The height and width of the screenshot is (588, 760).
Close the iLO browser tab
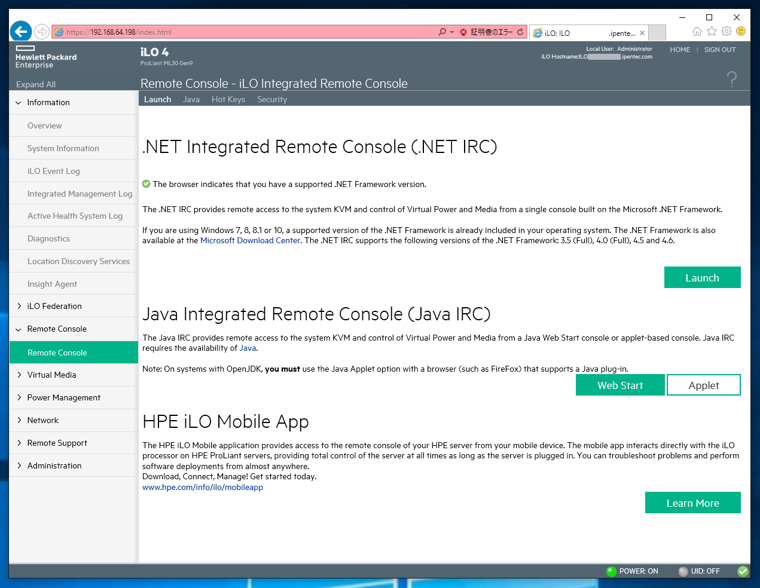(642, 33)
